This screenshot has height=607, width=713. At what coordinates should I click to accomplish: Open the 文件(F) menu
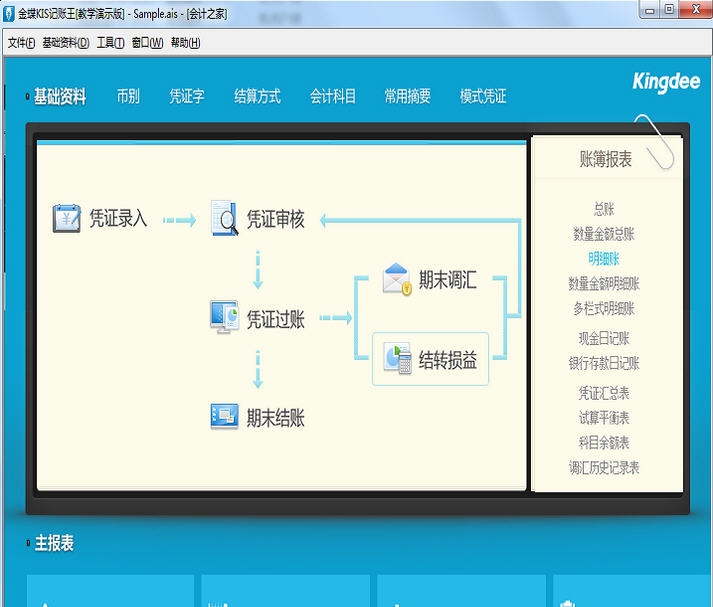point(21,43)
